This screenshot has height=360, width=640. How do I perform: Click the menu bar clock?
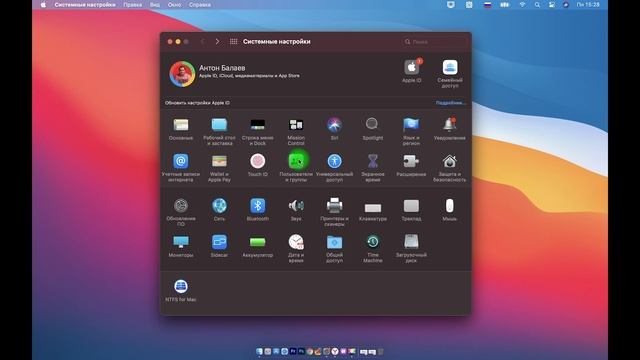tap(588, 5)
